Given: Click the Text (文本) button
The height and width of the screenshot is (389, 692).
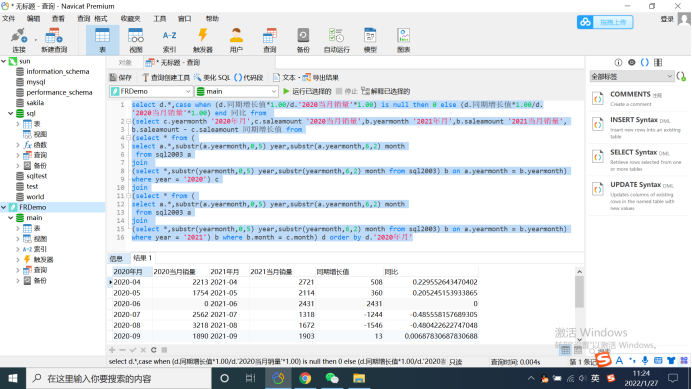Looking at the screenshot, I should (284, 78).
